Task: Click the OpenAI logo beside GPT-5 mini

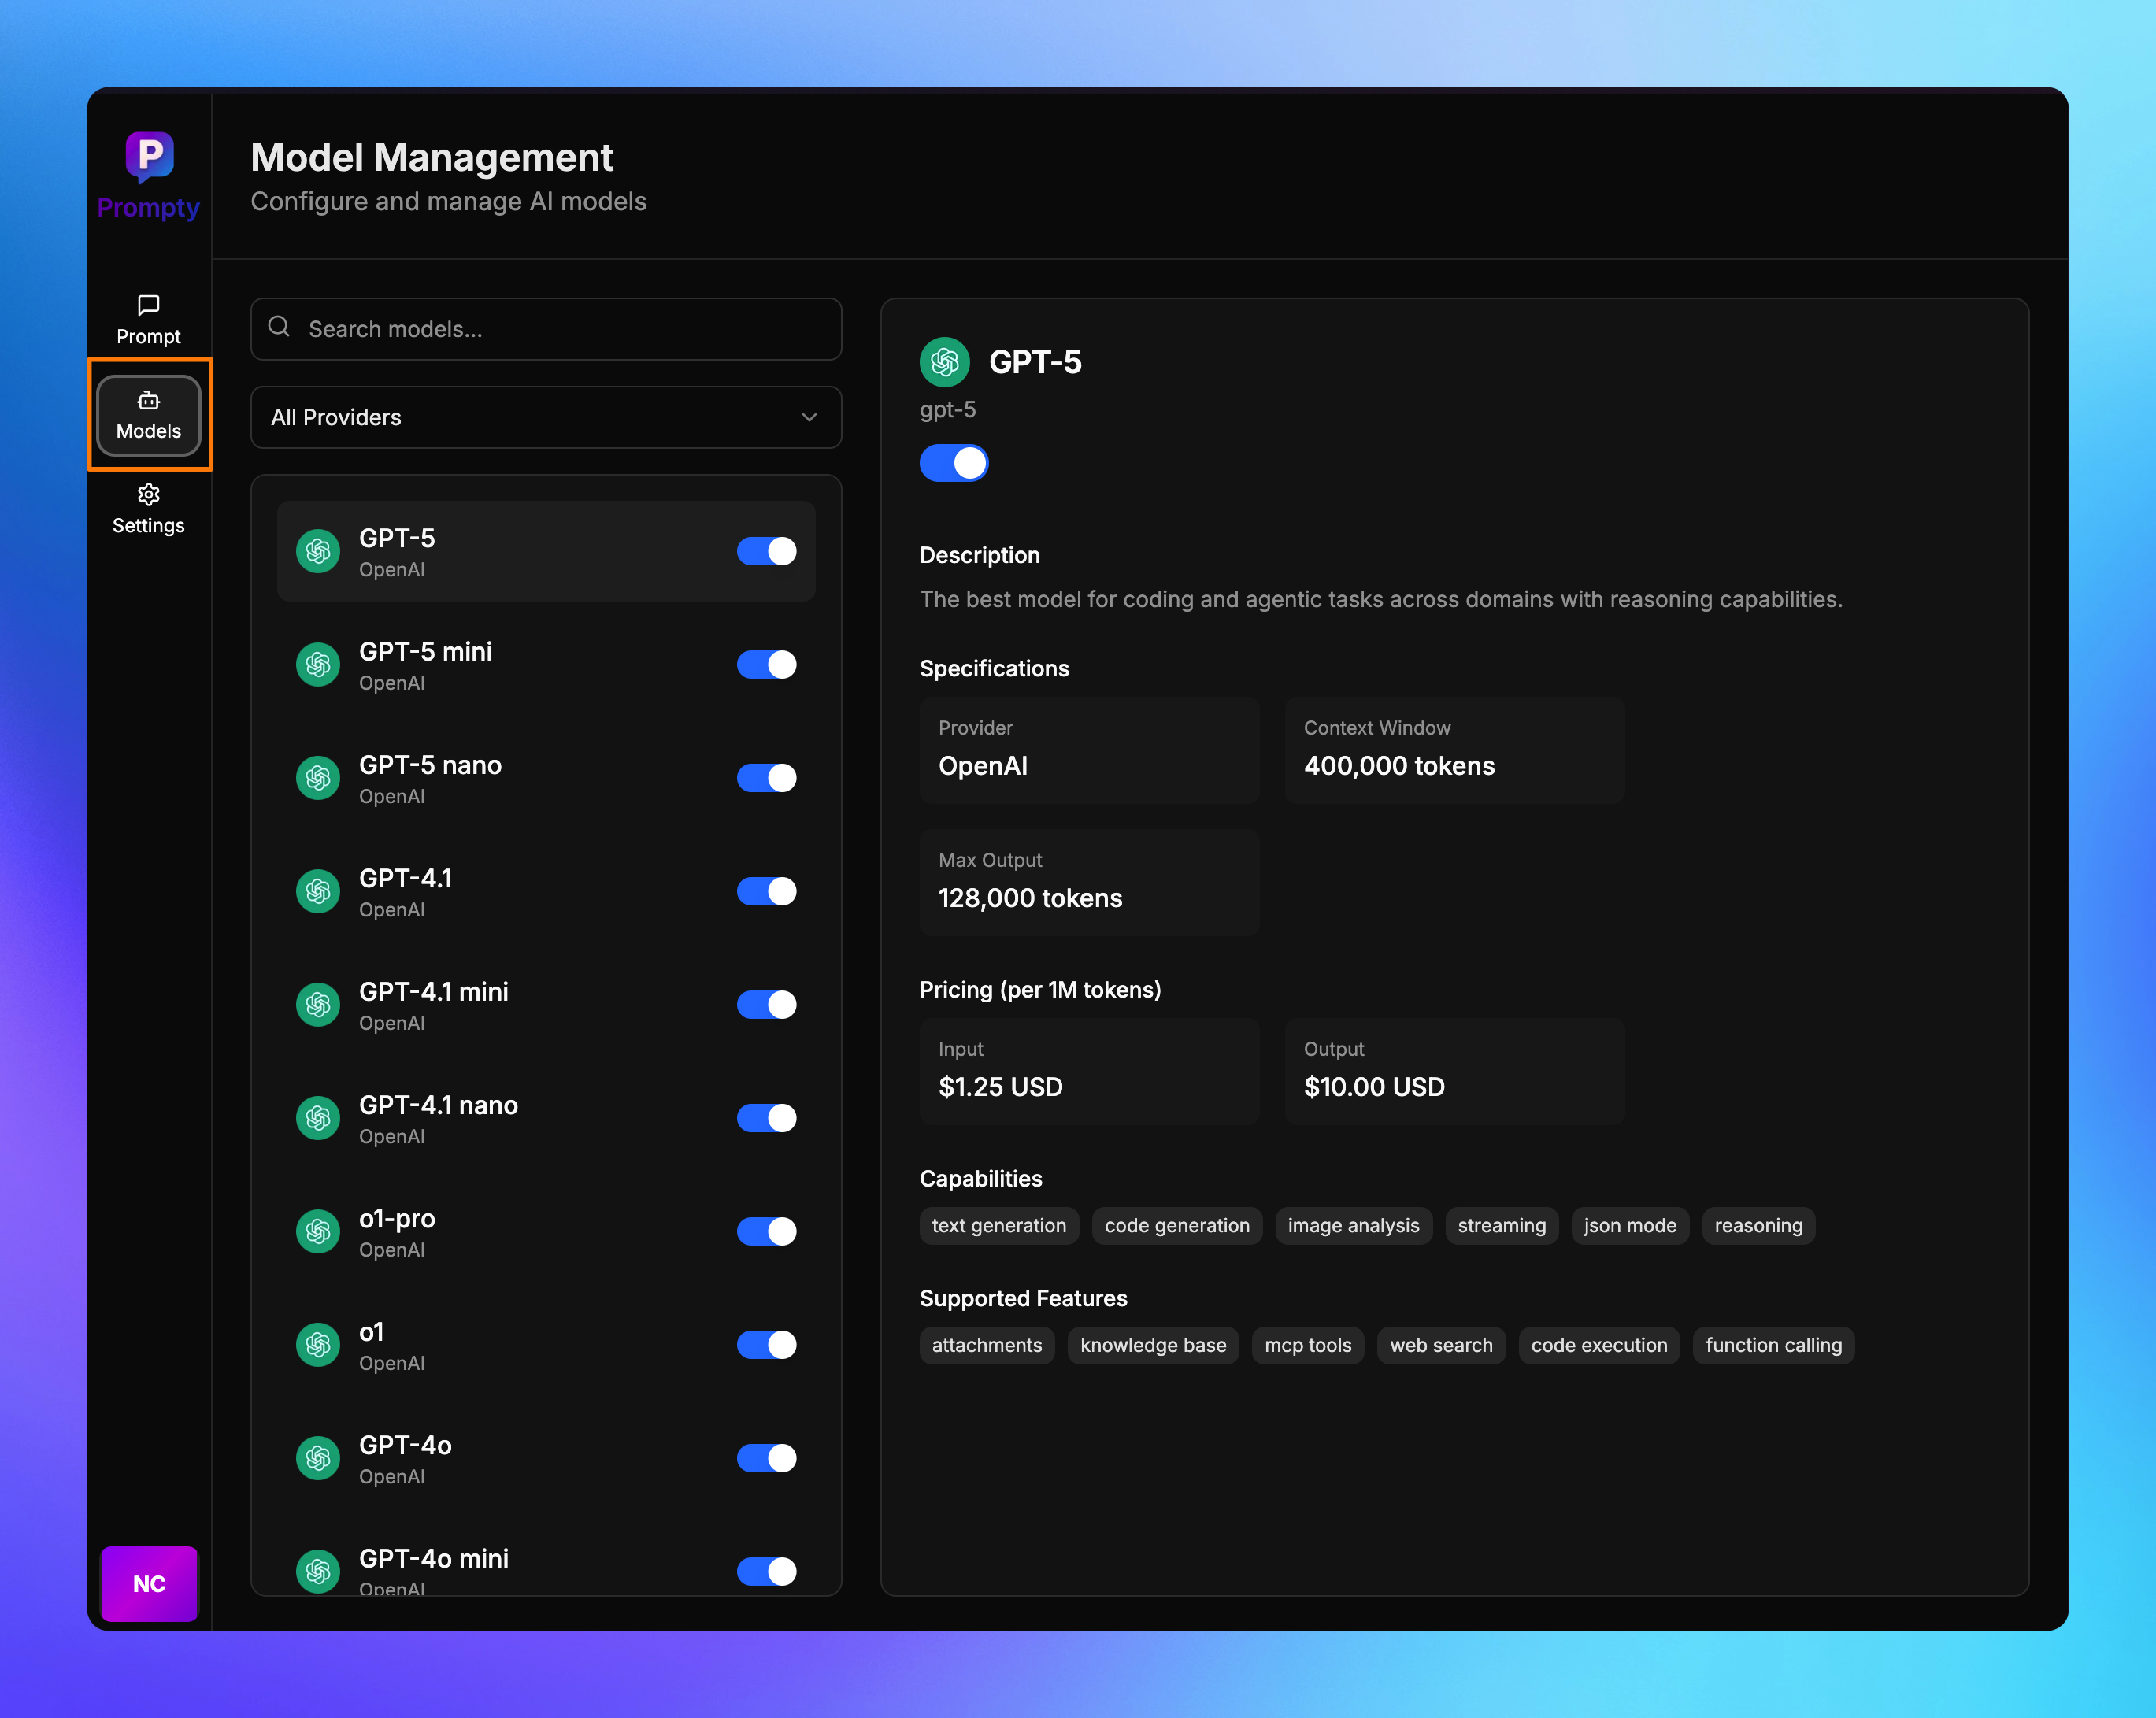Action: tap(318, 665)
